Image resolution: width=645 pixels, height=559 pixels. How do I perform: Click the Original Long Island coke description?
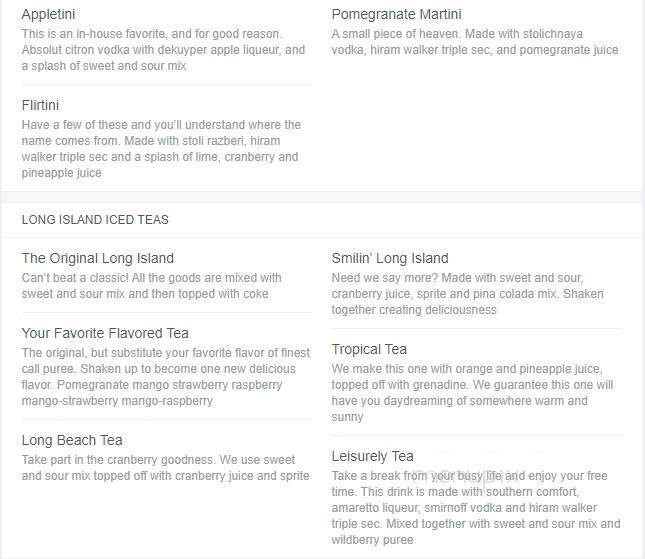[151, 286]
